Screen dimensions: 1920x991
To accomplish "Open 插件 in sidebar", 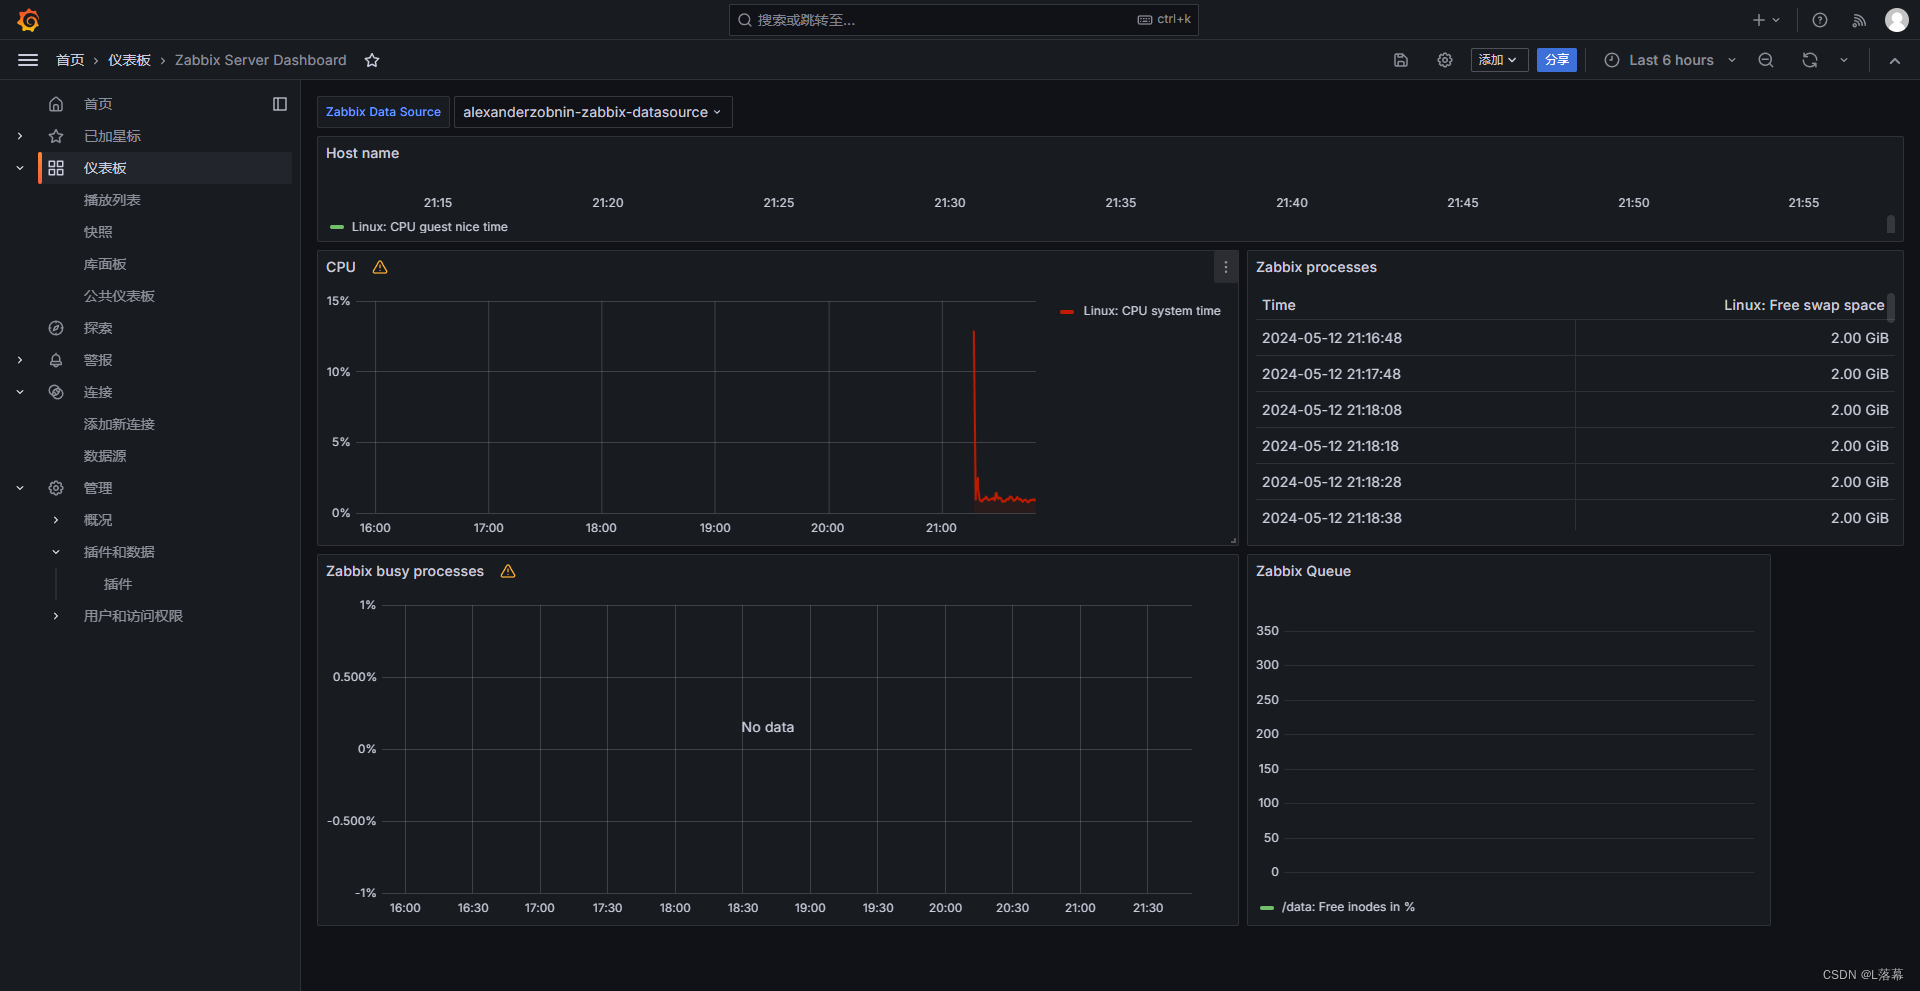I will pos(118,584).
